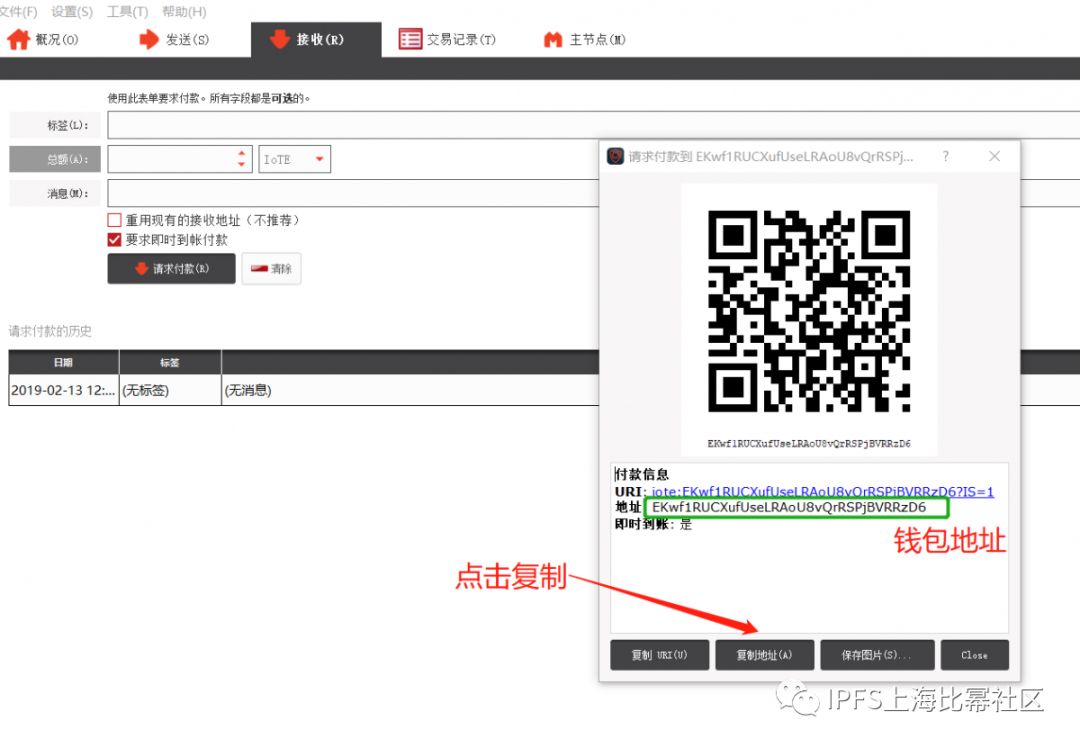Click the 清除 clear button
The image size is (1080, 748).
[x=271, y=269]
